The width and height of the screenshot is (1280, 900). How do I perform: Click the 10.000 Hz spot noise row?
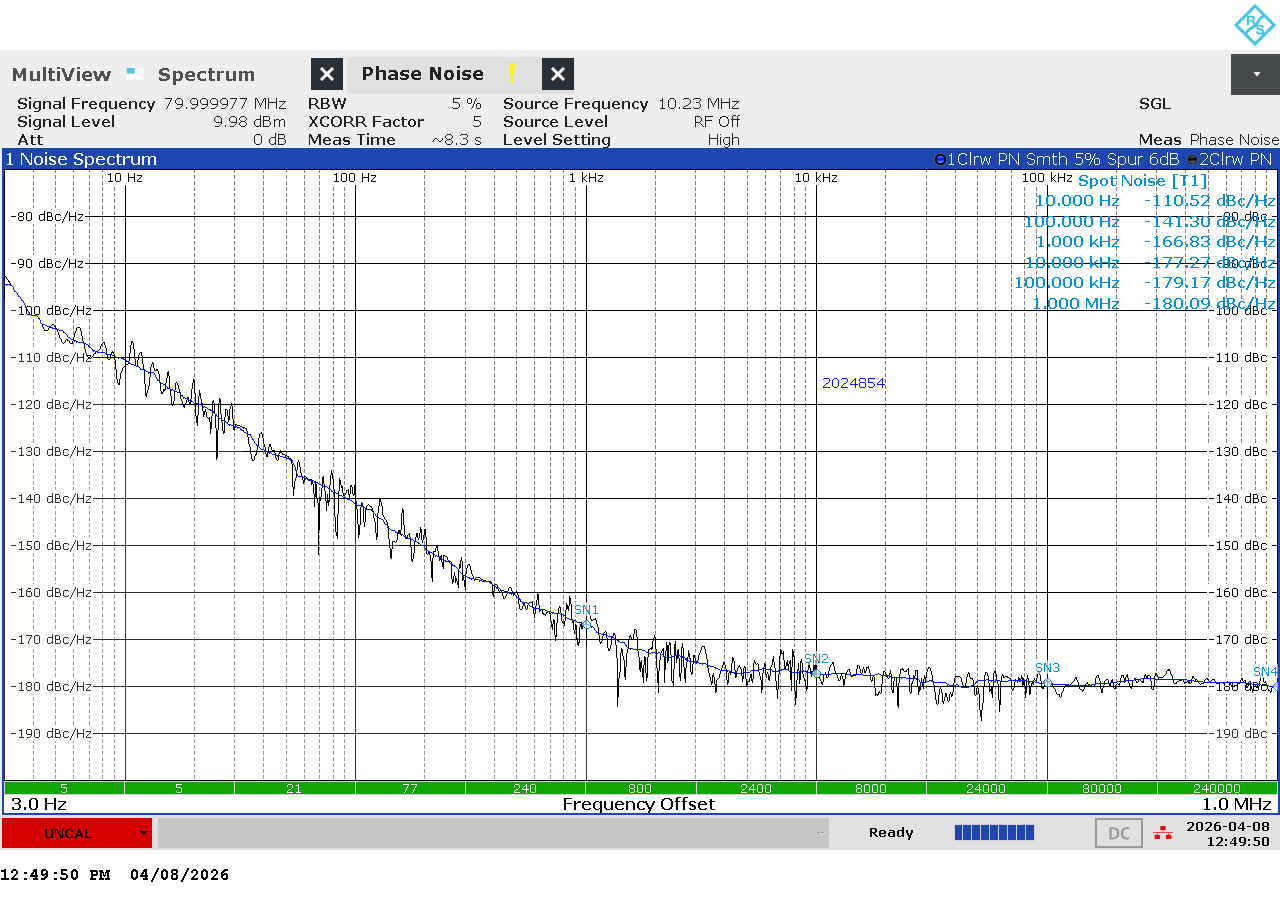pos(1154,201)
